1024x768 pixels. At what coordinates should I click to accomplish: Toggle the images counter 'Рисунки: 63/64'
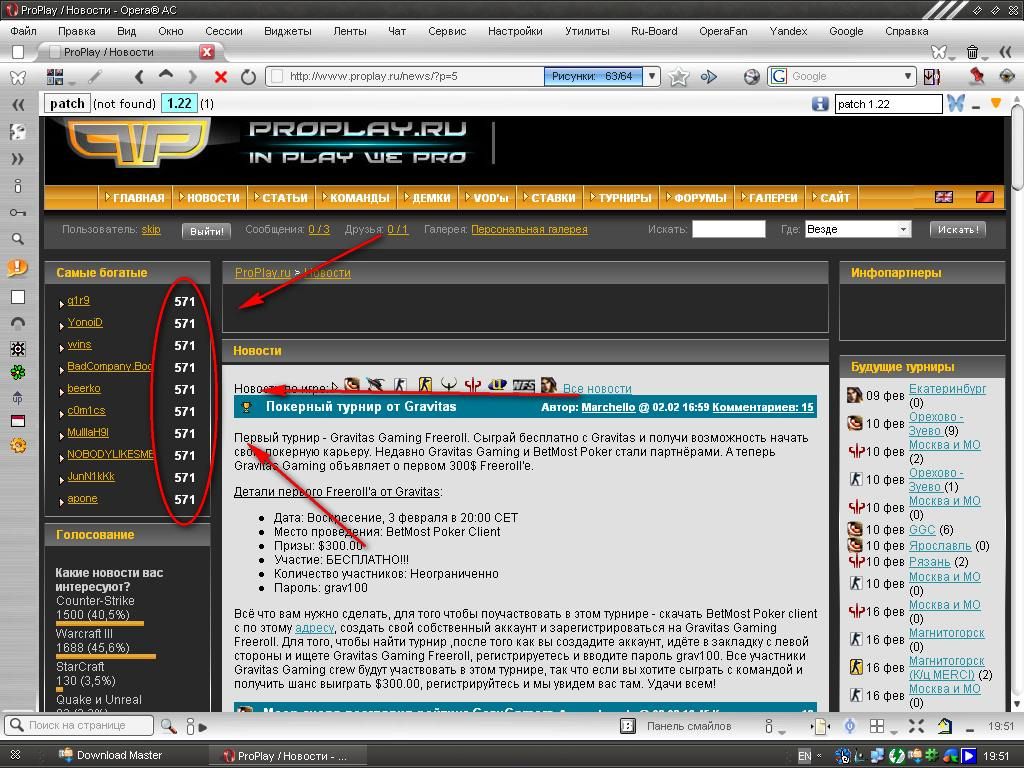tap(592, 76)
